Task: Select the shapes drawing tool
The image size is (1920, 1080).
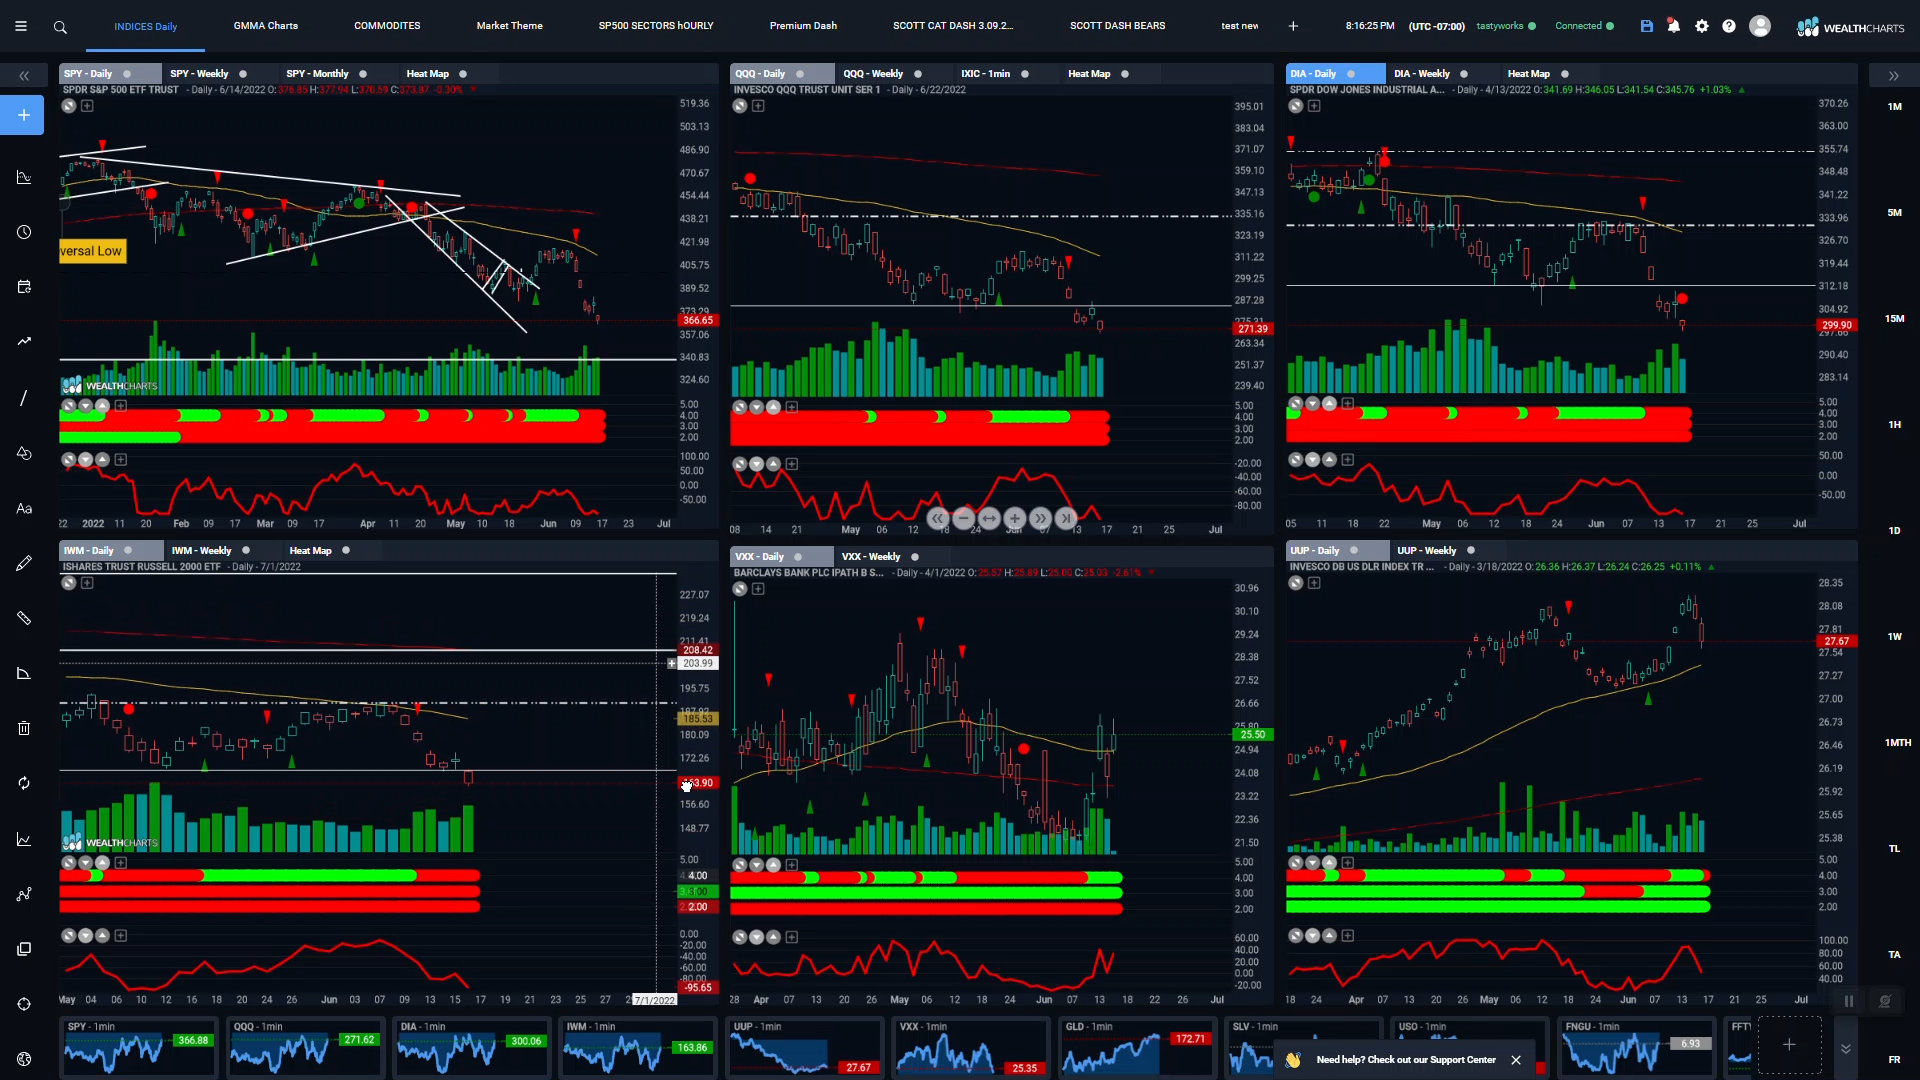Action: coord(24,453)
